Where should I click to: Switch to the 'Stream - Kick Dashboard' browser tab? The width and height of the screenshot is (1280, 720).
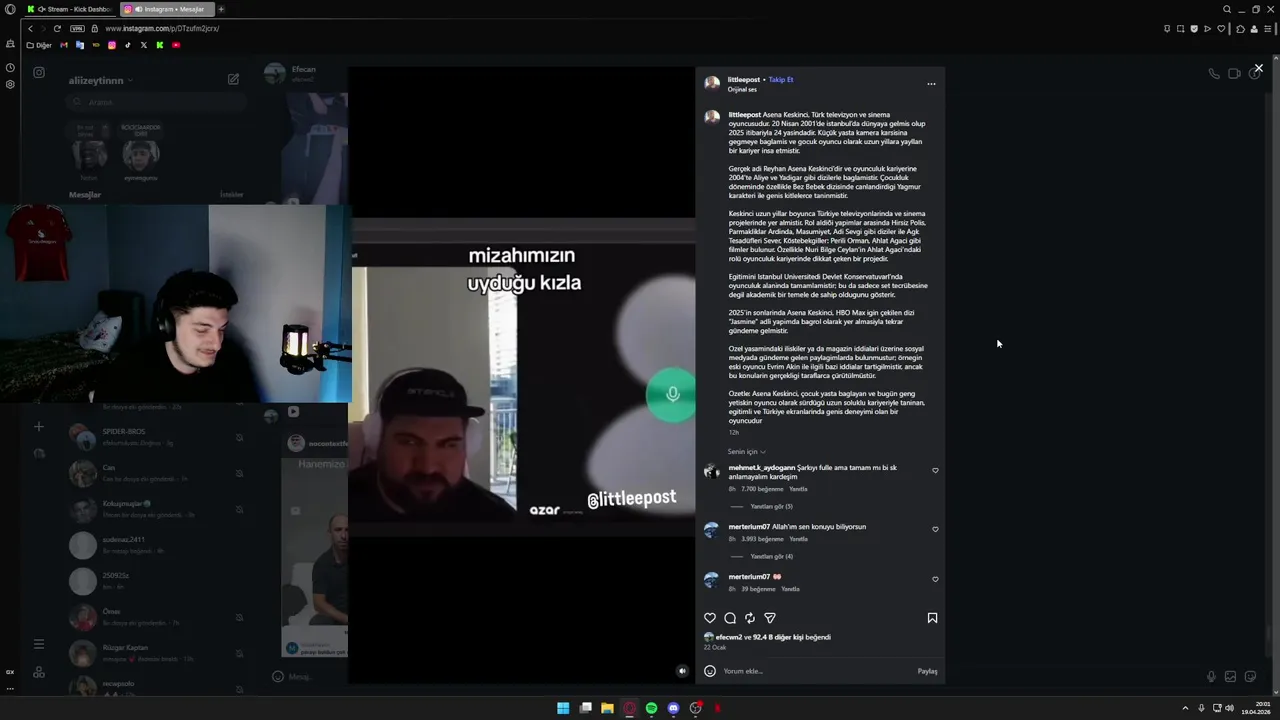pos(70,9)
